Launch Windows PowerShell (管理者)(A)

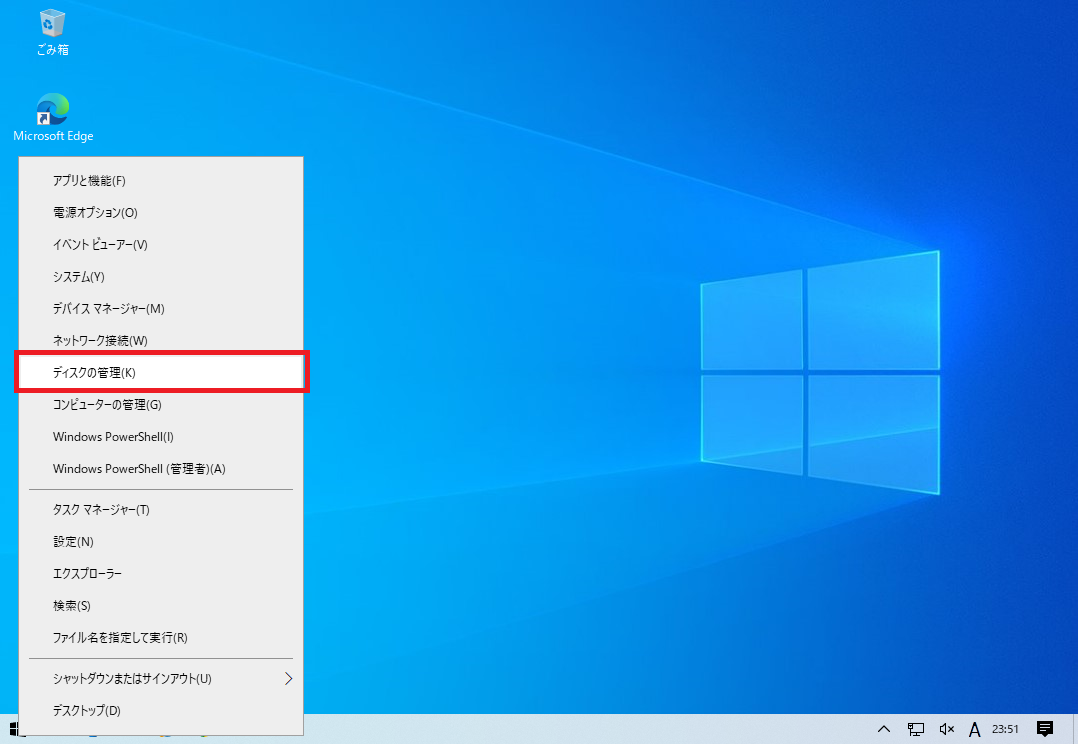tap(161, 469)
